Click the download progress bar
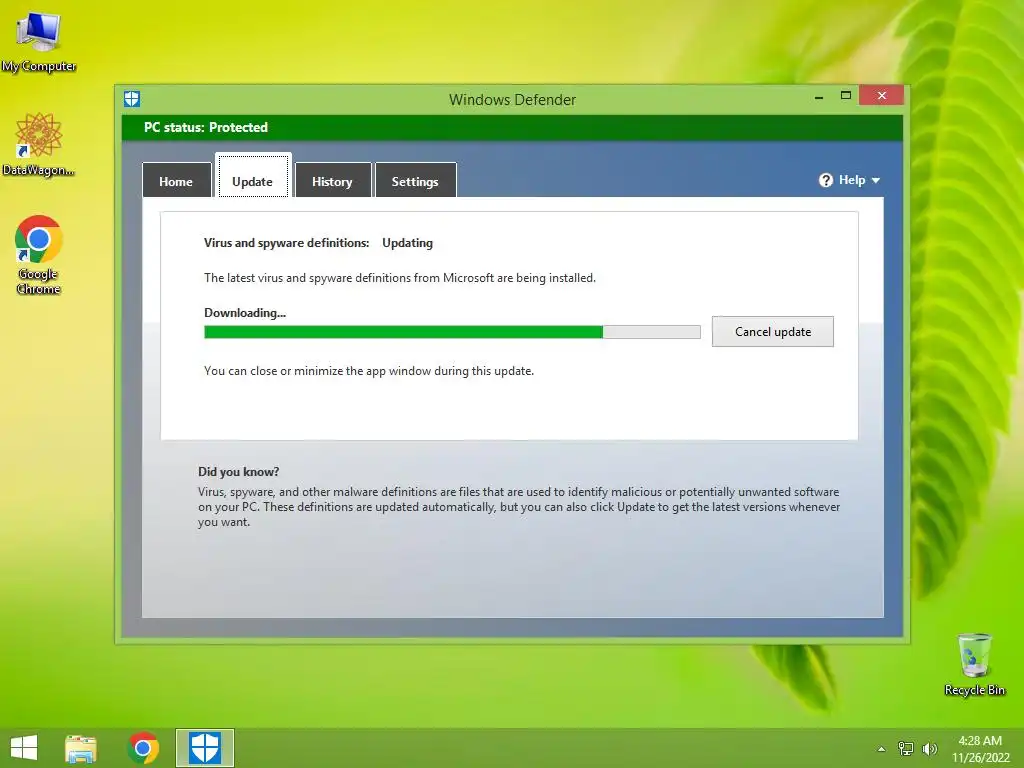The height and width of the screenshot is (768, 1024). [x=452, y=332]
